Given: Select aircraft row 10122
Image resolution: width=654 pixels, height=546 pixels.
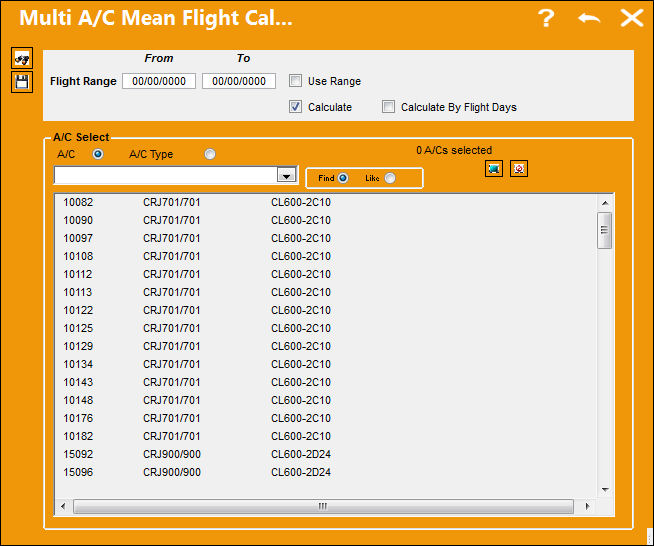Looking at the screenshot, I should (325, 310).
